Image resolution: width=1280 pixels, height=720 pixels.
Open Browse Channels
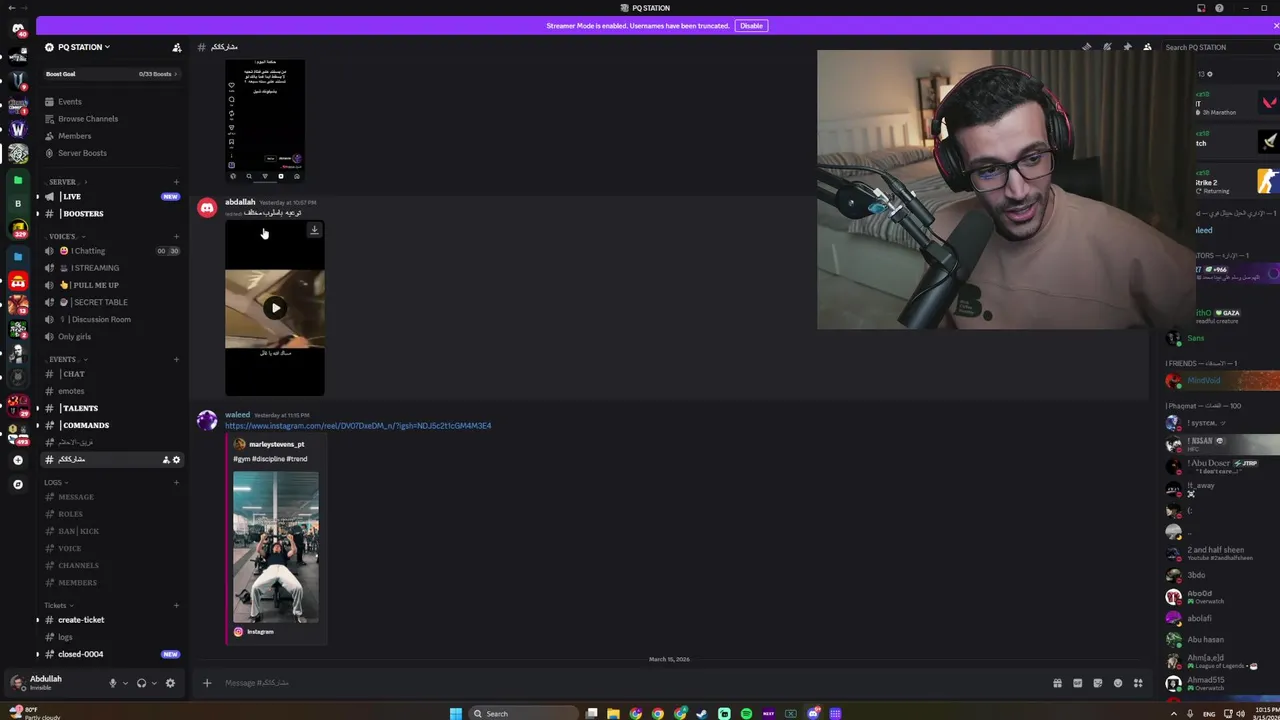(87, 119)
